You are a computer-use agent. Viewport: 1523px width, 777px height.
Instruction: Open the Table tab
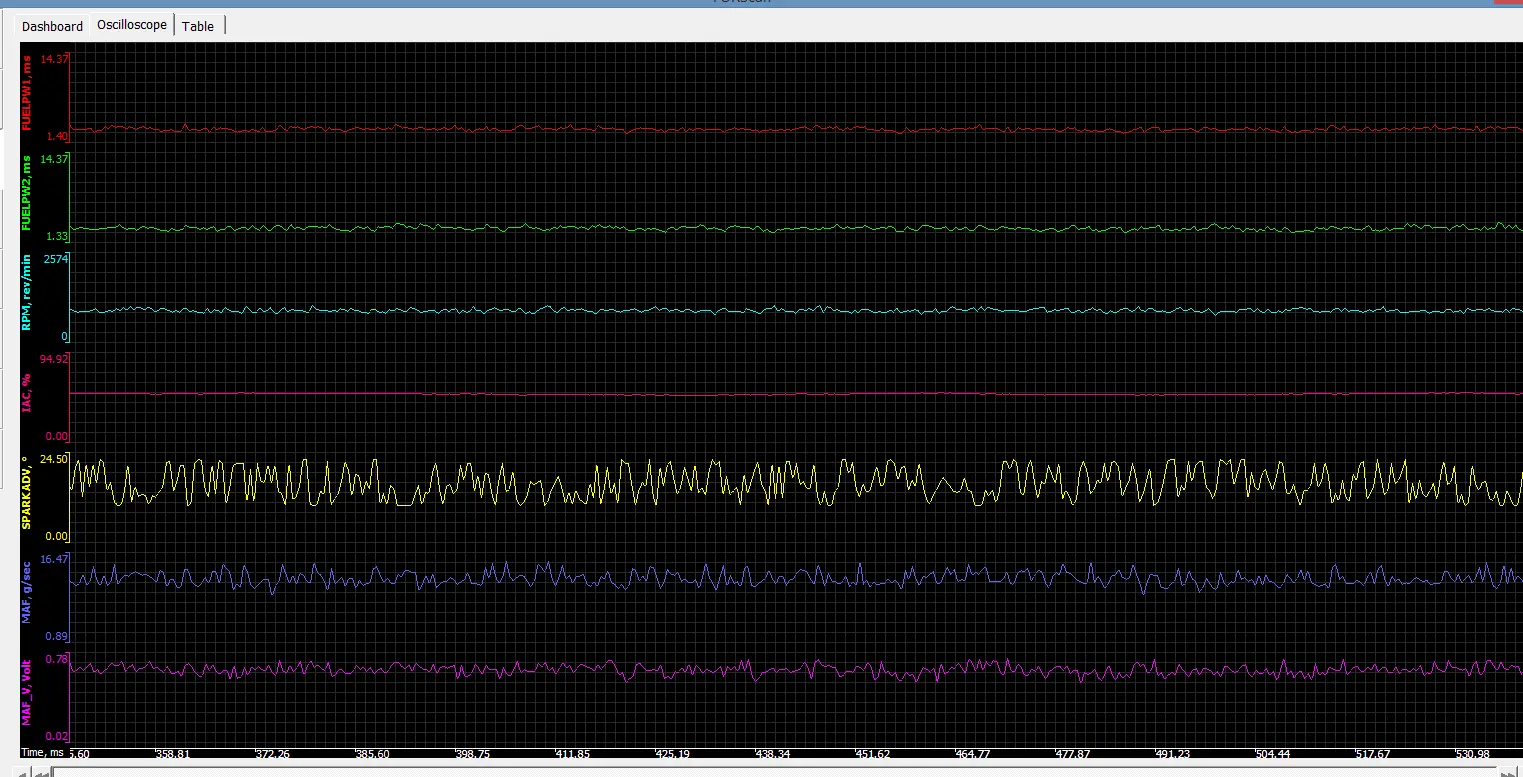(x=198, y=26)
